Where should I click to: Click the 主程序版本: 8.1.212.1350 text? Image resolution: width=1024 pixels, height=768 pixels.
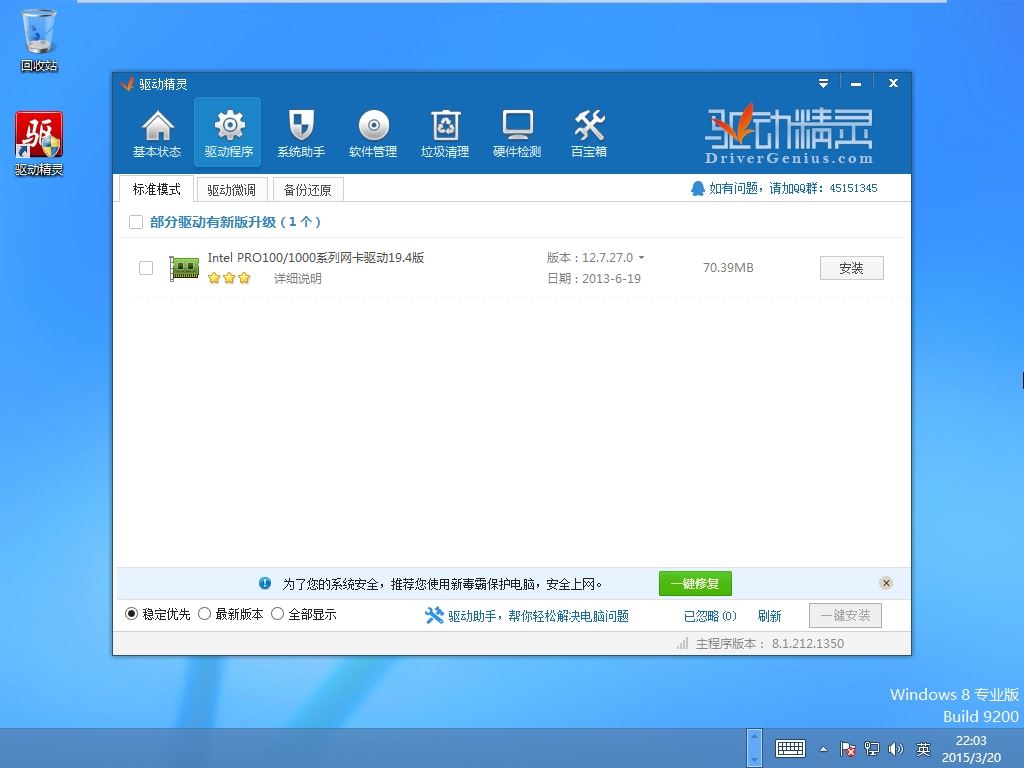click(769, 644)
